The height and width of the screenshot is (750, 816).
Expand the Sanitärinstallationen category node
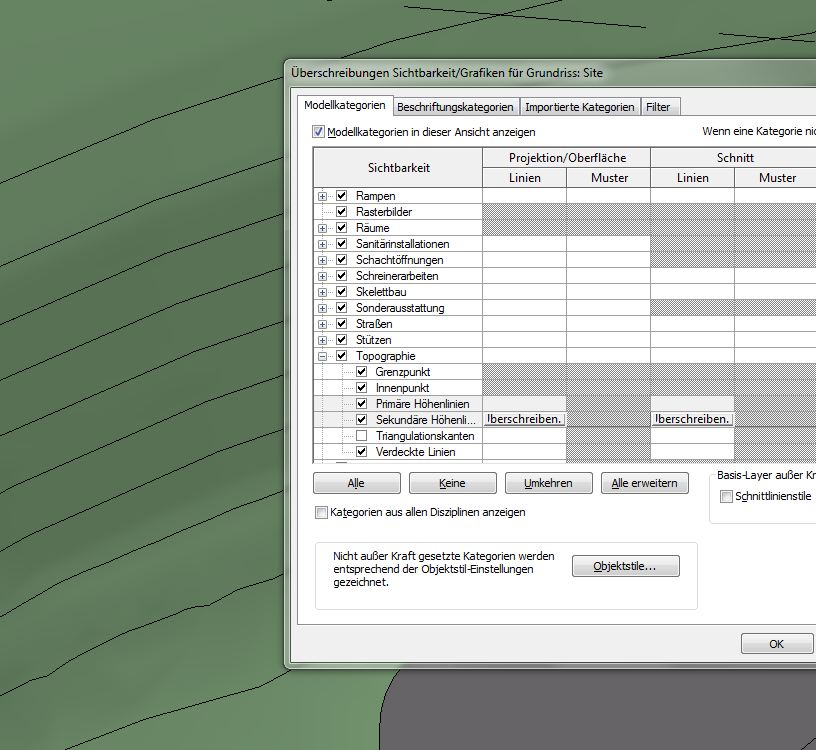click(x=323, y=244)
